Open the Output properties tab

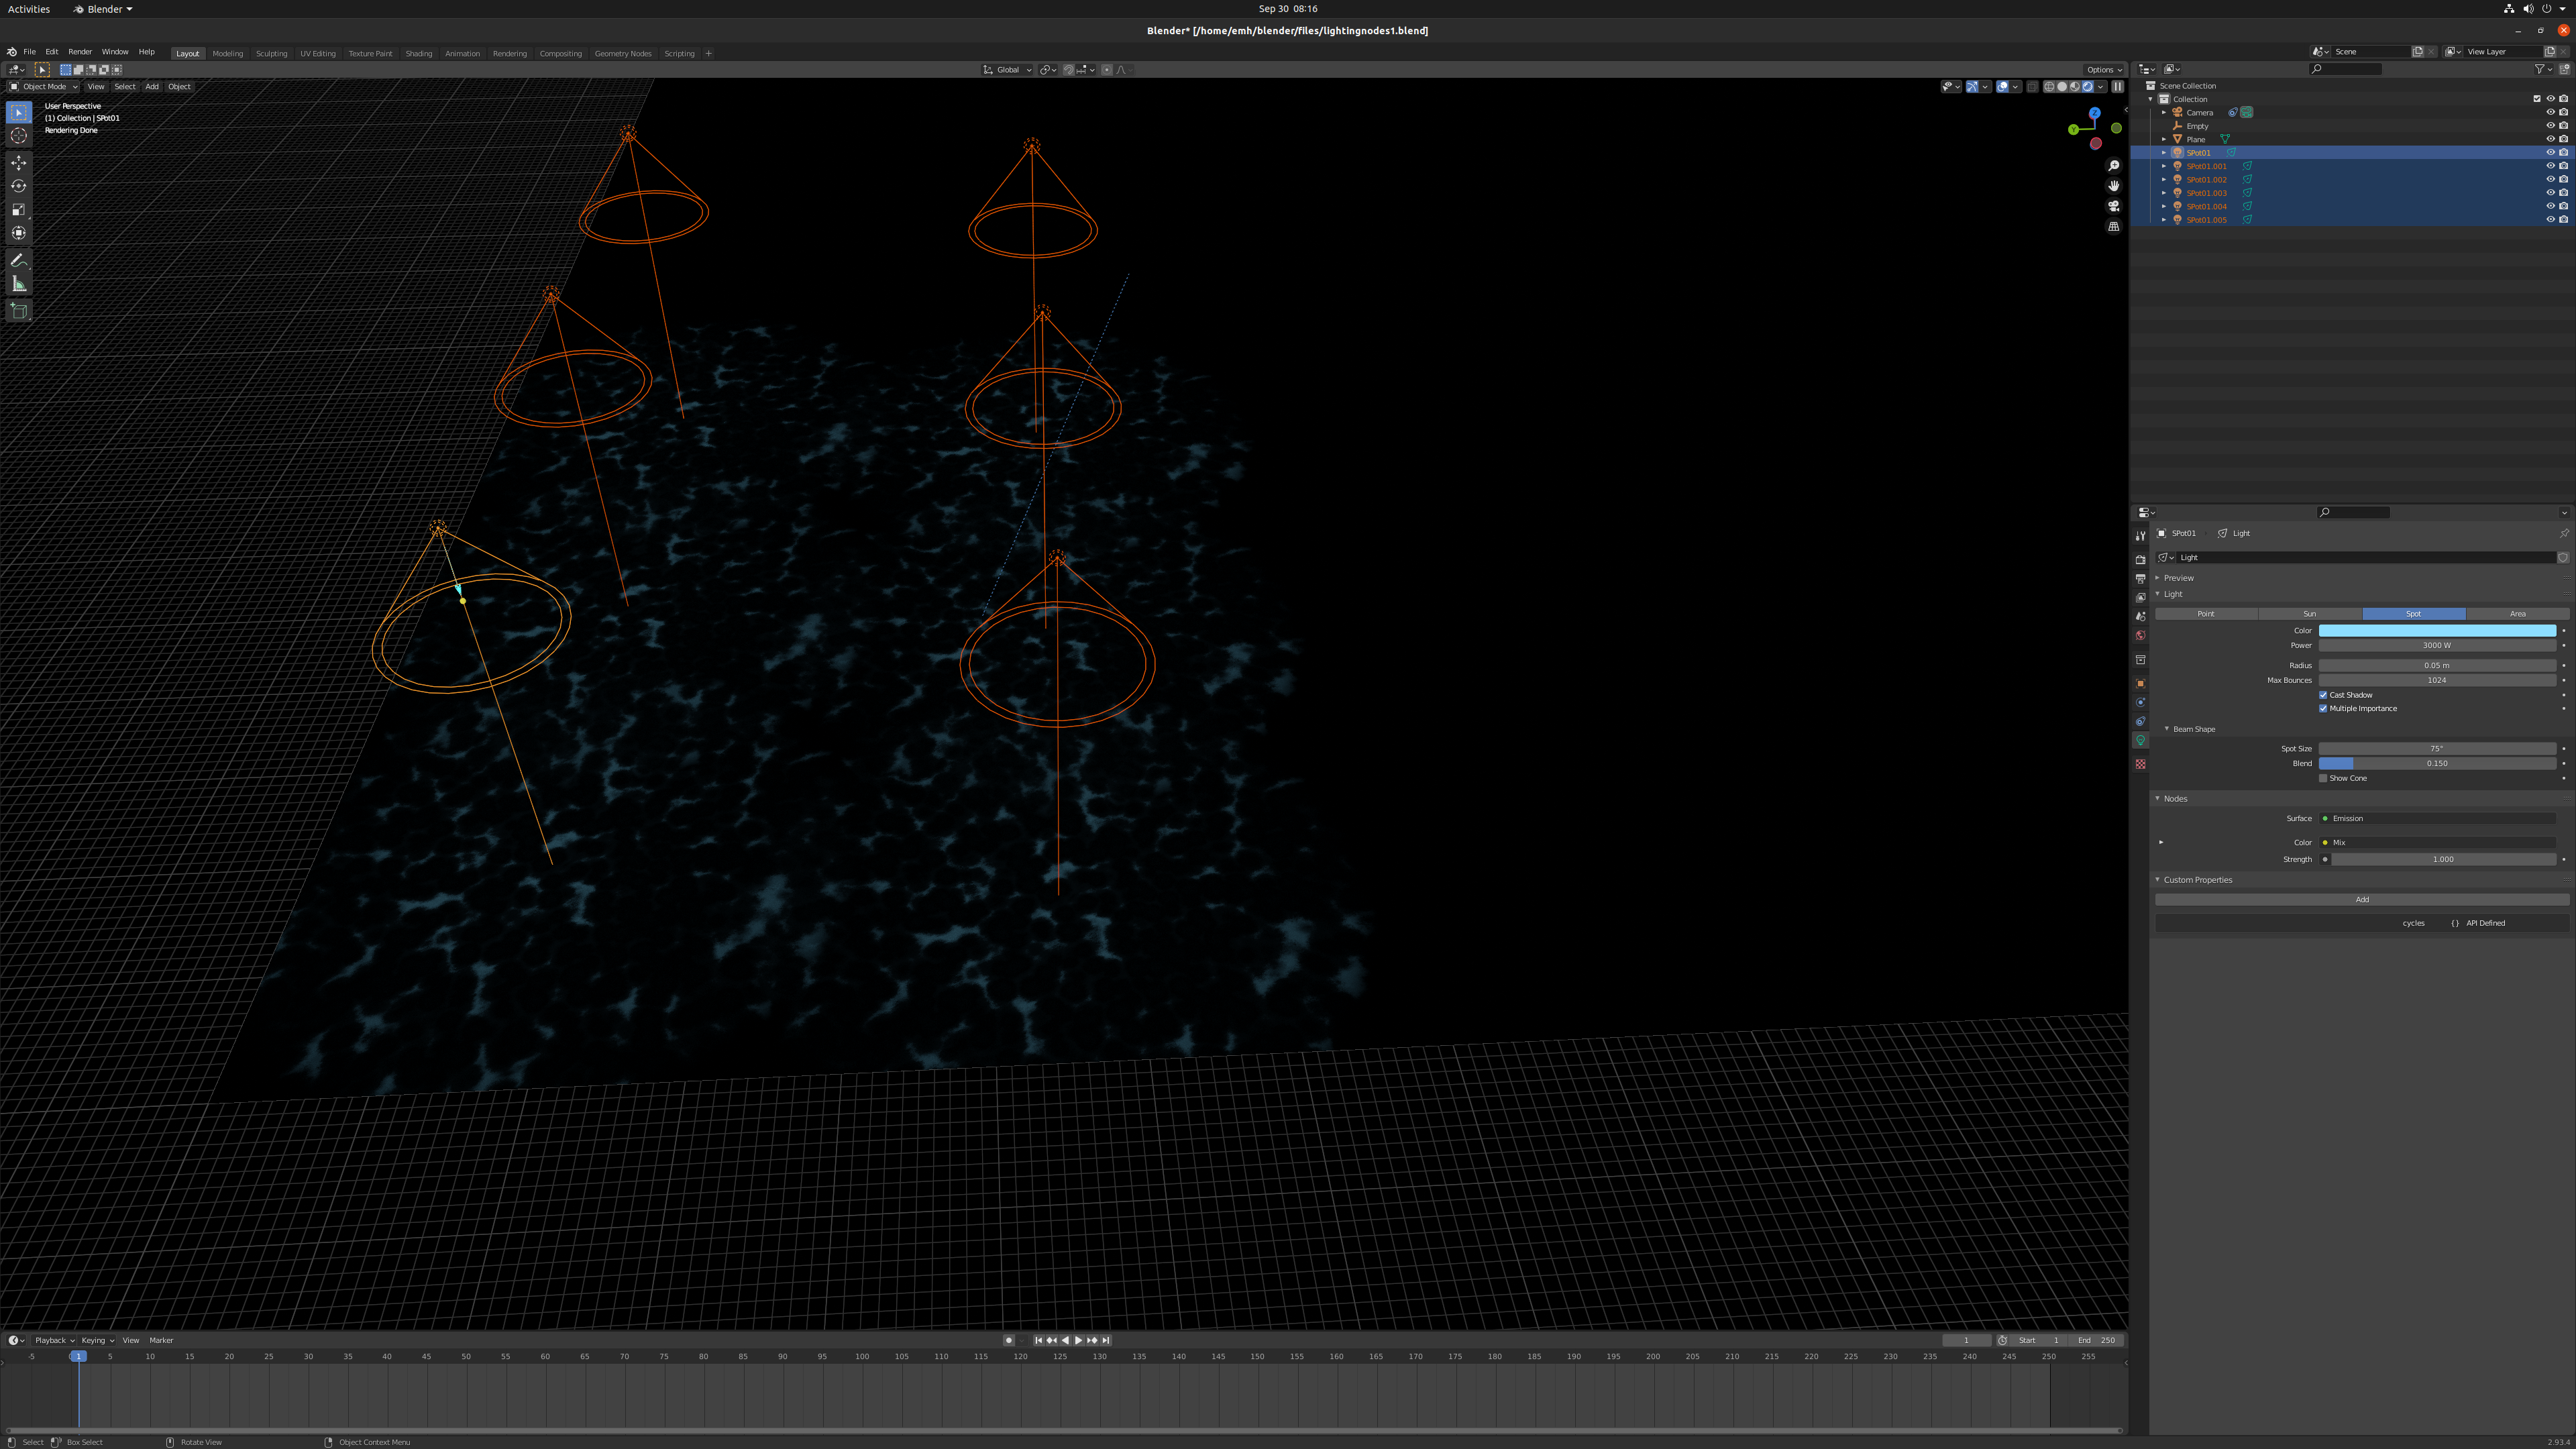pyautogui.click(x=2140, y=579)
